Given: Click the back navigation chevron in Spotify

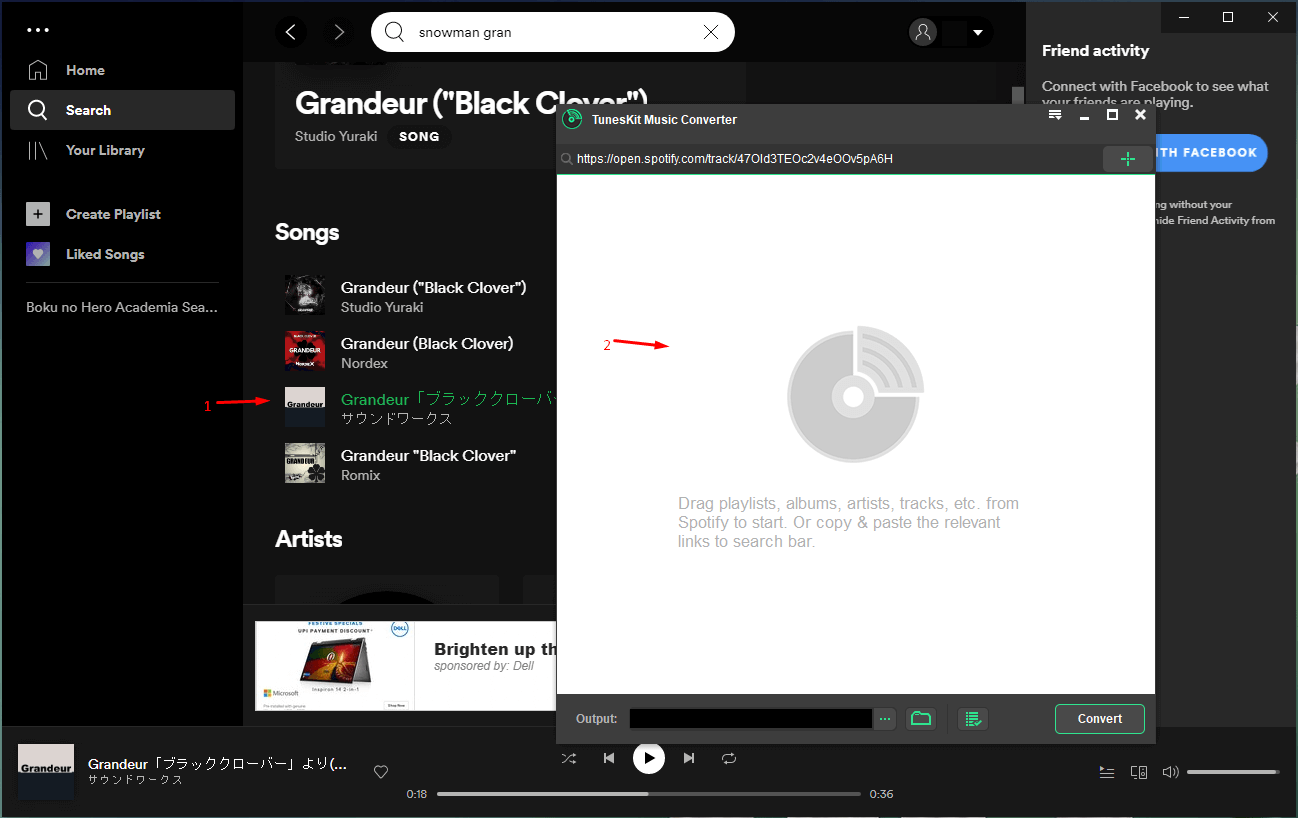Looking at the screenshot, I should click(x=290, y=32).
